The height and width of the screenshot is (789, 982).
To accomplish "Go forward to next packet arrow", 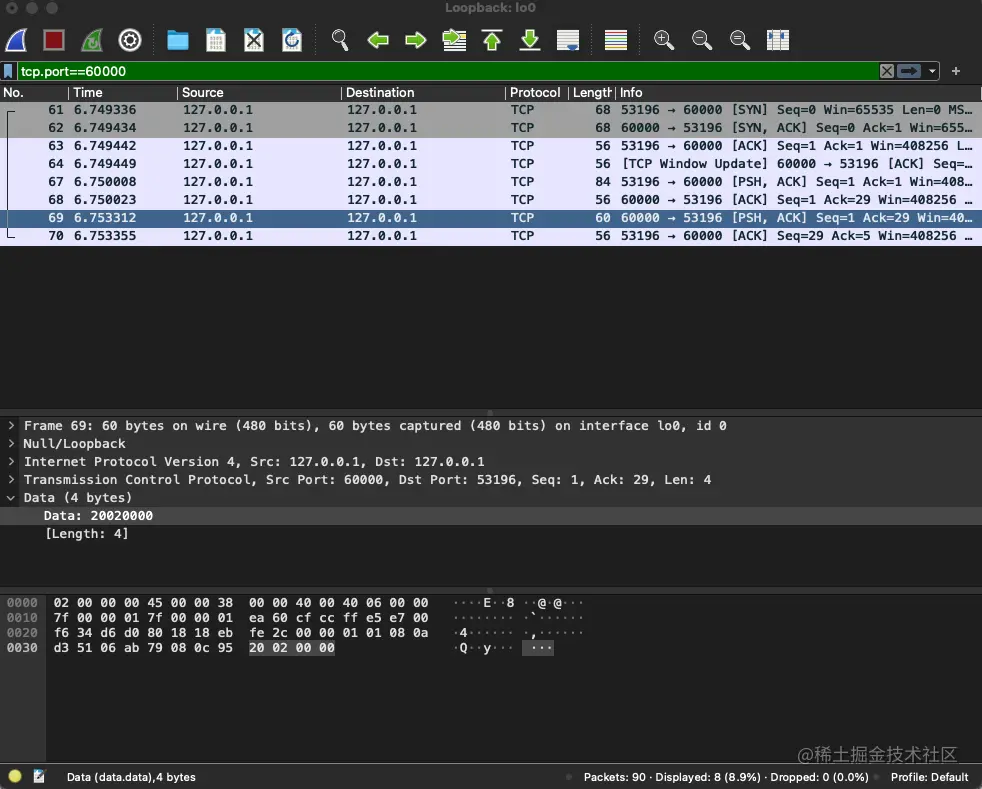I will (416, 40).
